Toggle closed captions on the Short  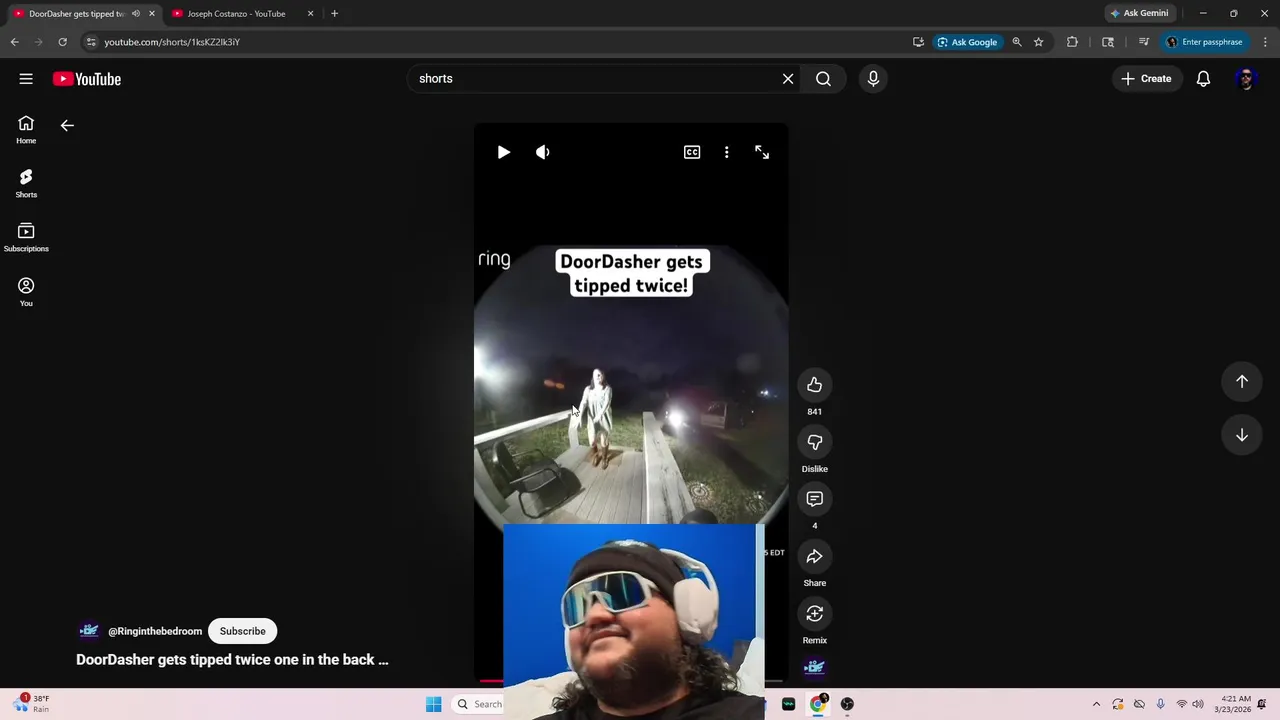pyautogui.click(x=692, y=152)
